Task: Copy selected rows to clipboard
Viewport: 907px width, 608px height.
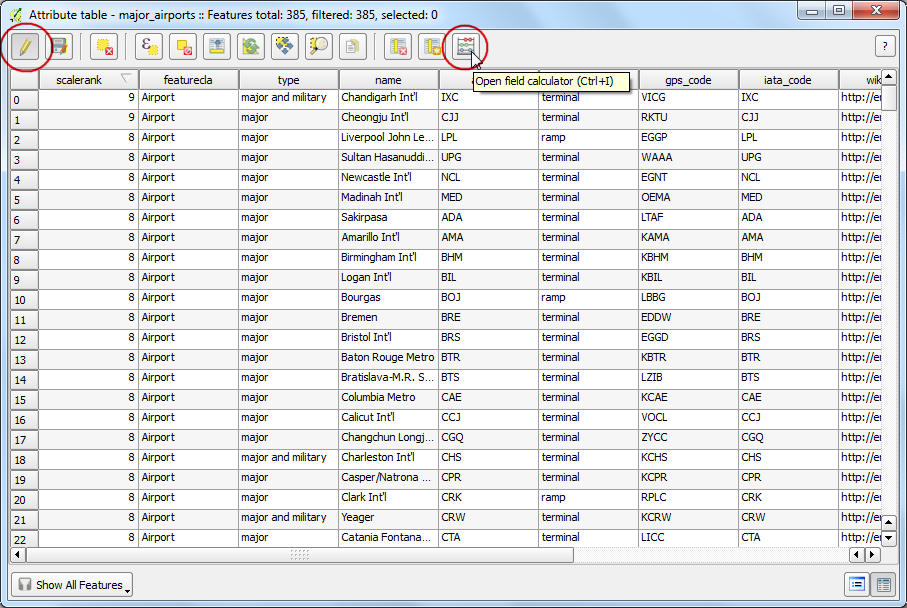Action: click(x=352, y=46)
